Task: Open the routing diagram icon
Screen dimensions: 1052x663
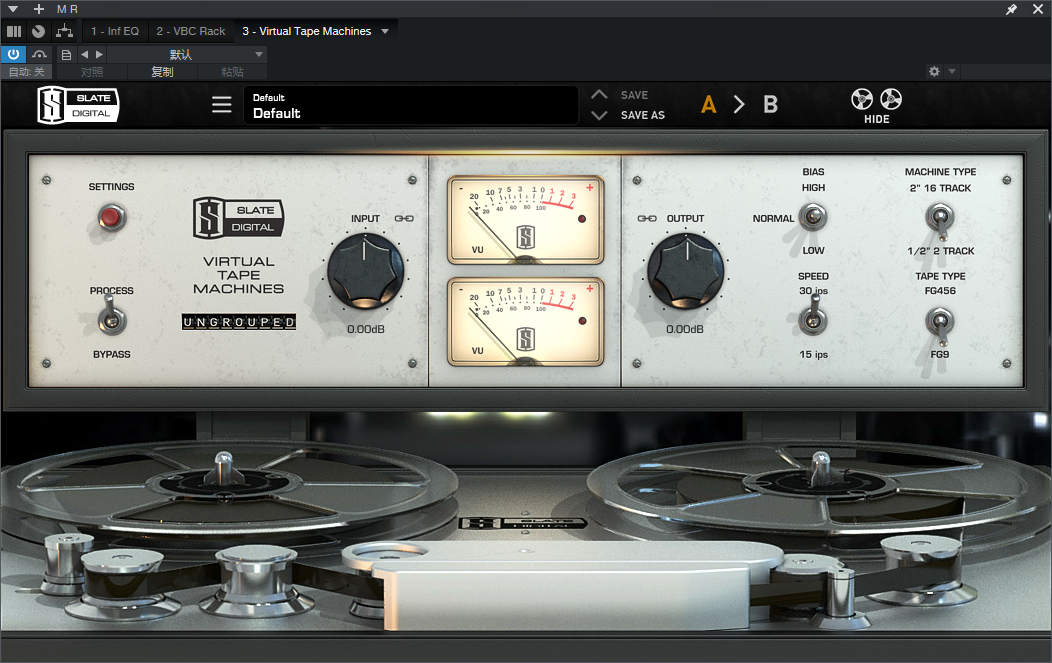Action: pos(64,31)
